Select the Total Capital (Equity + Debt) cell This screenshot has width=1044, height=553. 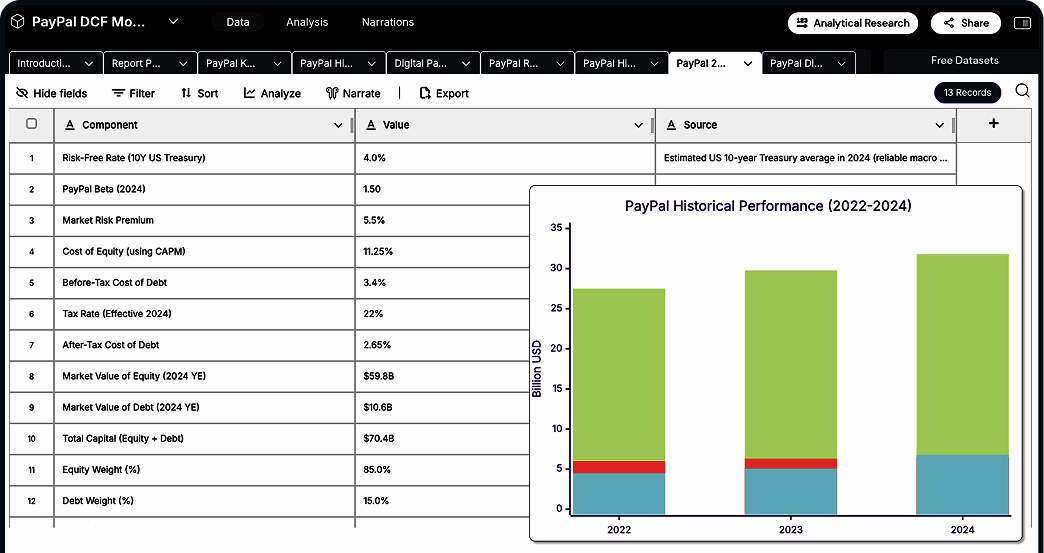(x=204, y=439)
